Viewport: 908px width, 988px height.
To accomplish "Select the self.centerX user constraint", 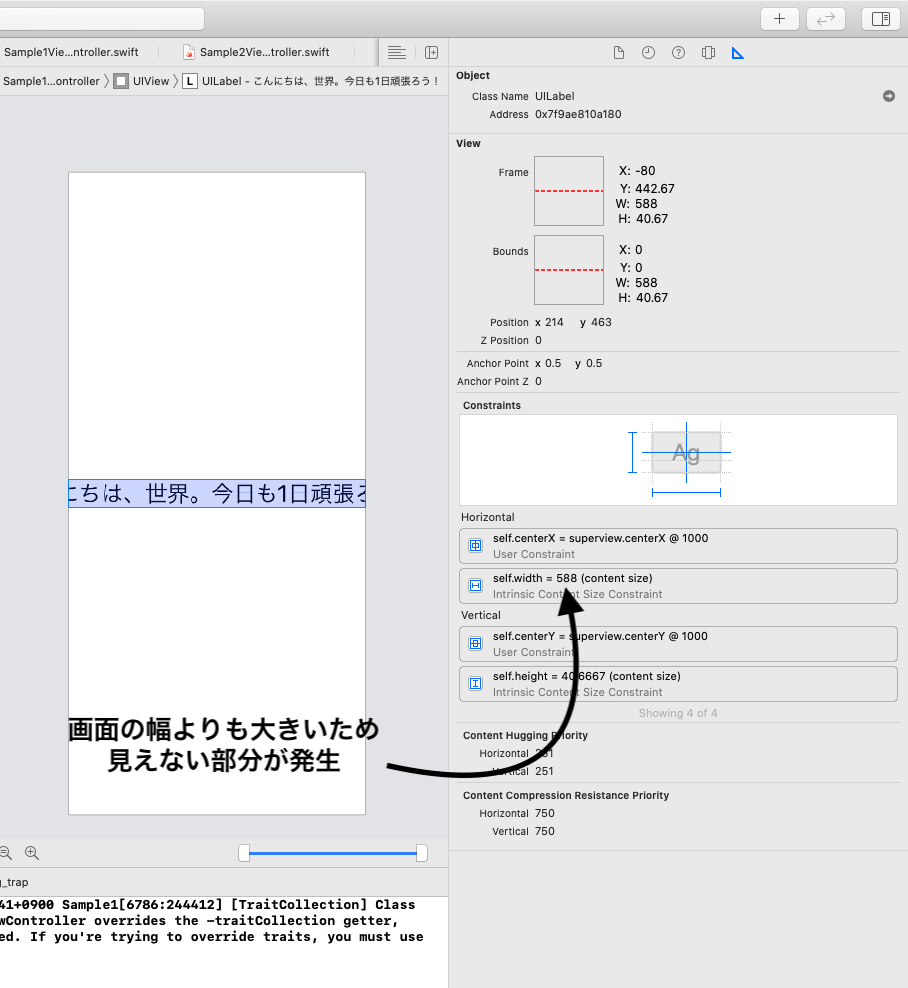I will click(x=678, y=546).
